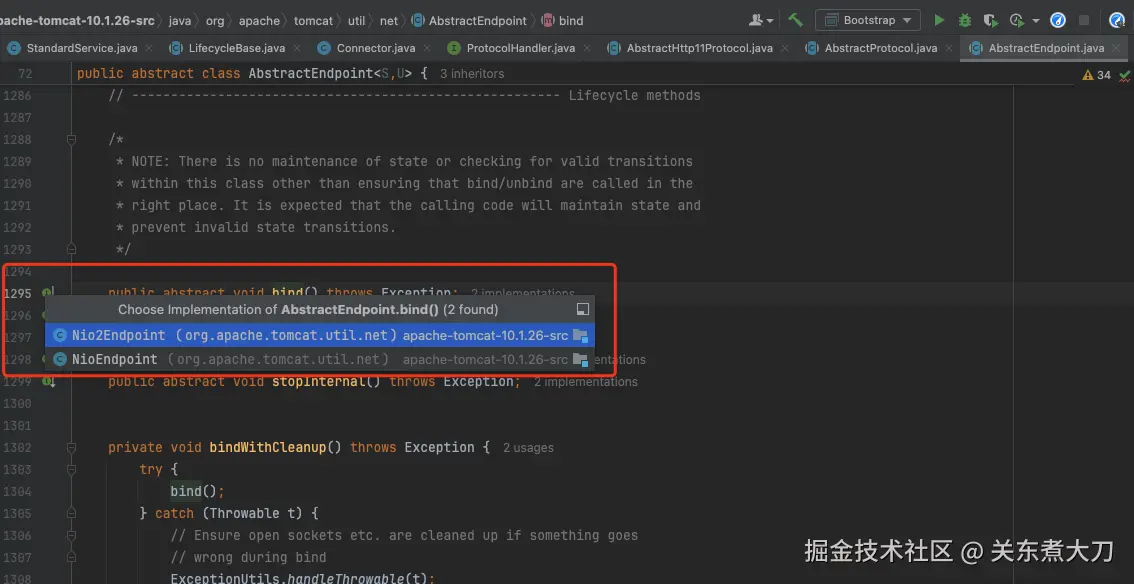Debug Bootstrap with the bug icon

point(964,20)
